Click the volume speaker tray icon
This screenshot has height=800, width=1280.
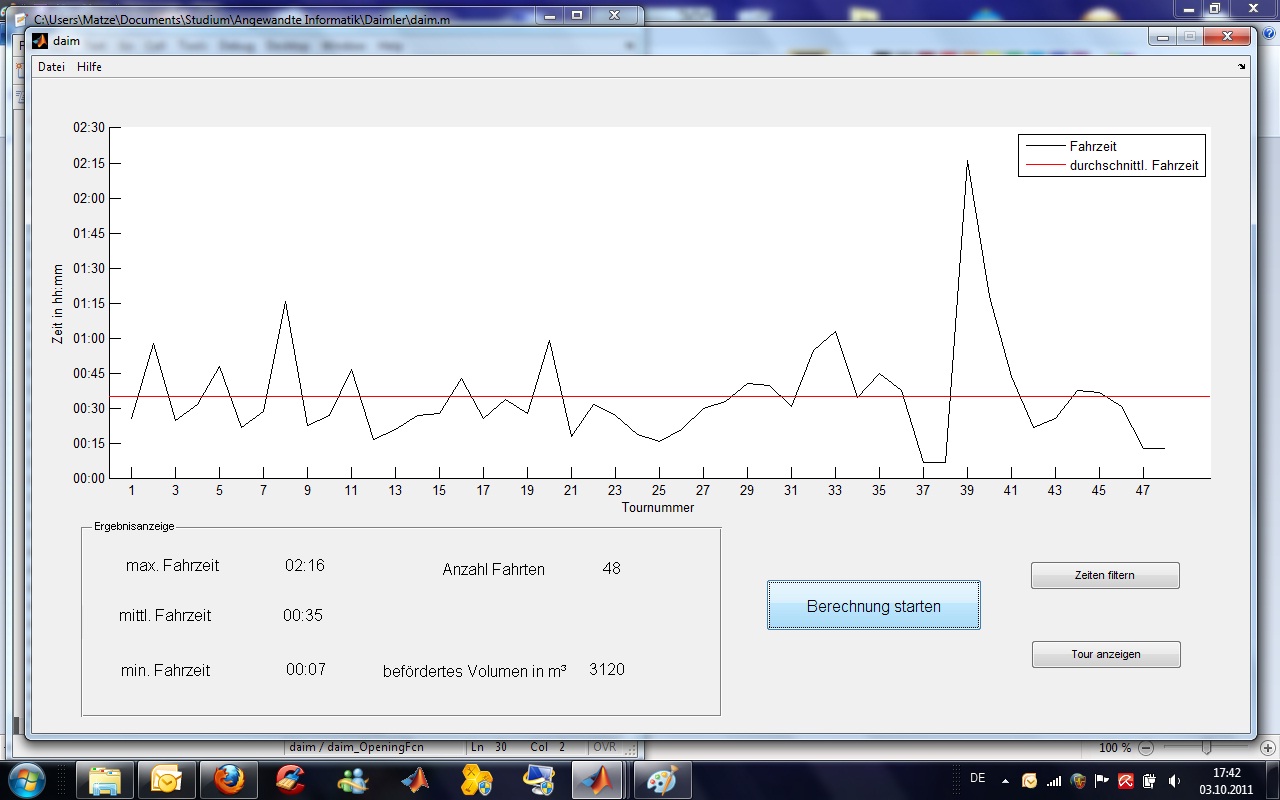[1174, 781]
